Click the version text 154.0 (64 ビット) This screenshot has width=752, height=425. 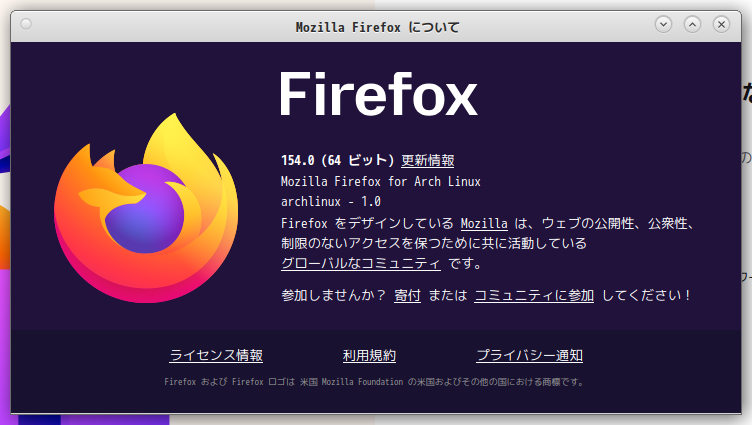point(338,160)
